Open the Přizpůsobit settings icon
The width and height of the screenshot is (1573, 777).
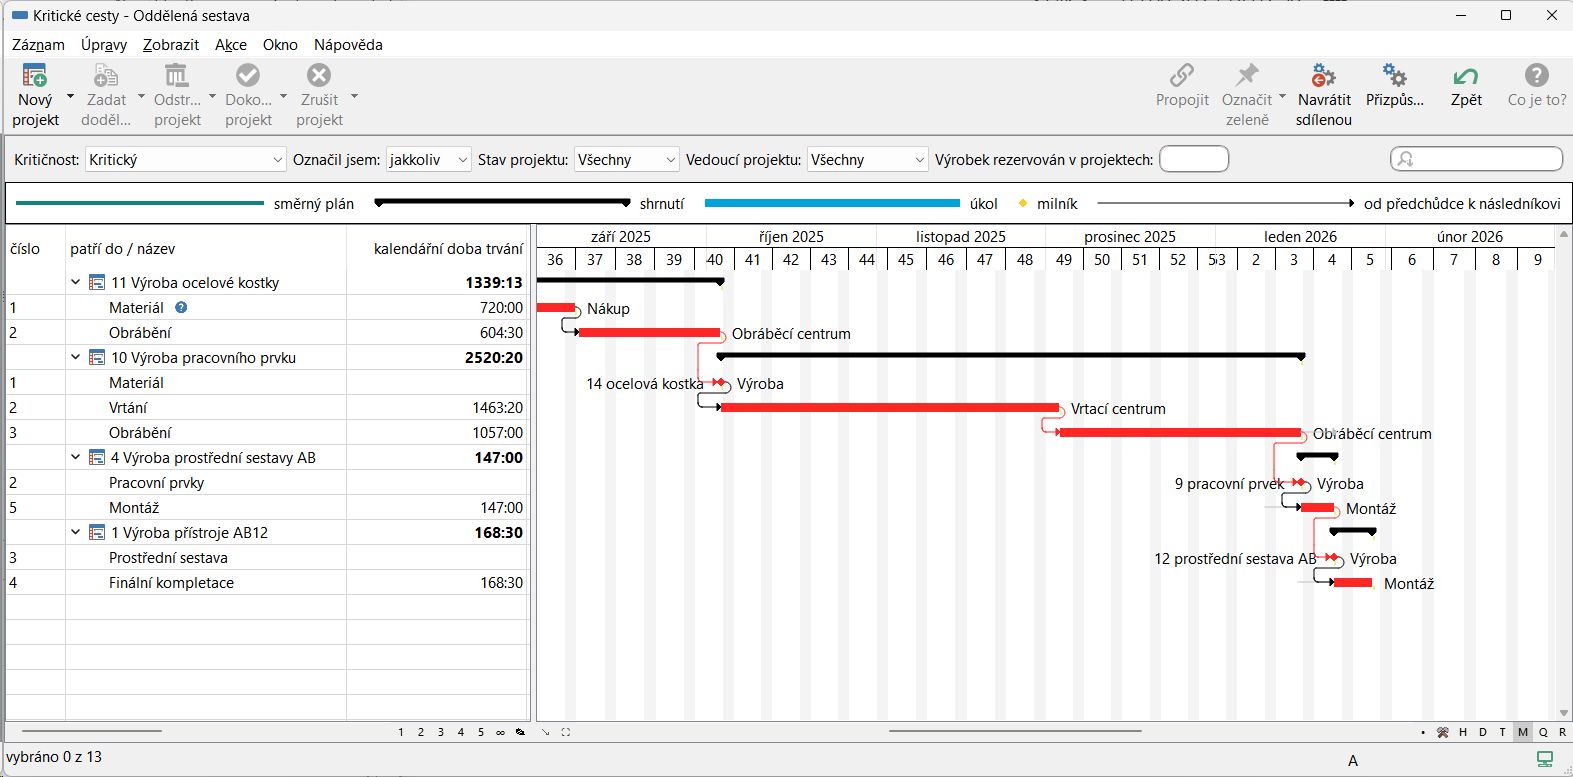point(1394,76)
